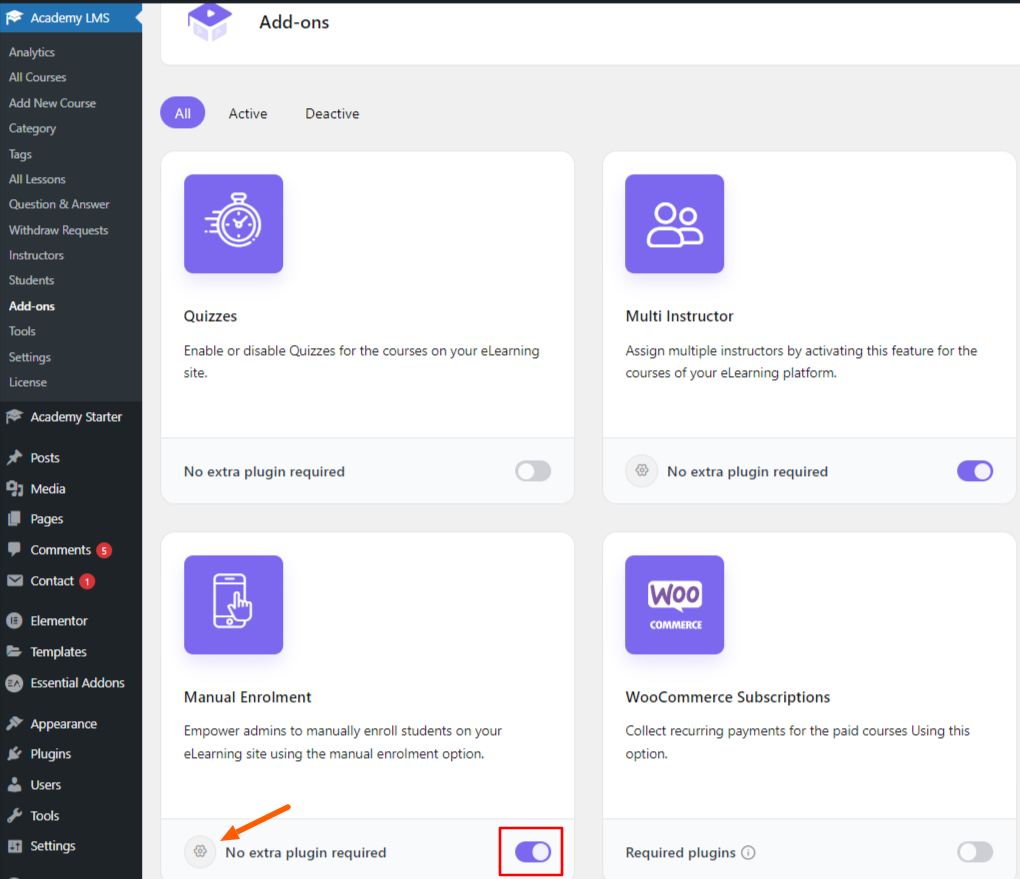Click the Academy LMS menu label

(x=70, y=18)
